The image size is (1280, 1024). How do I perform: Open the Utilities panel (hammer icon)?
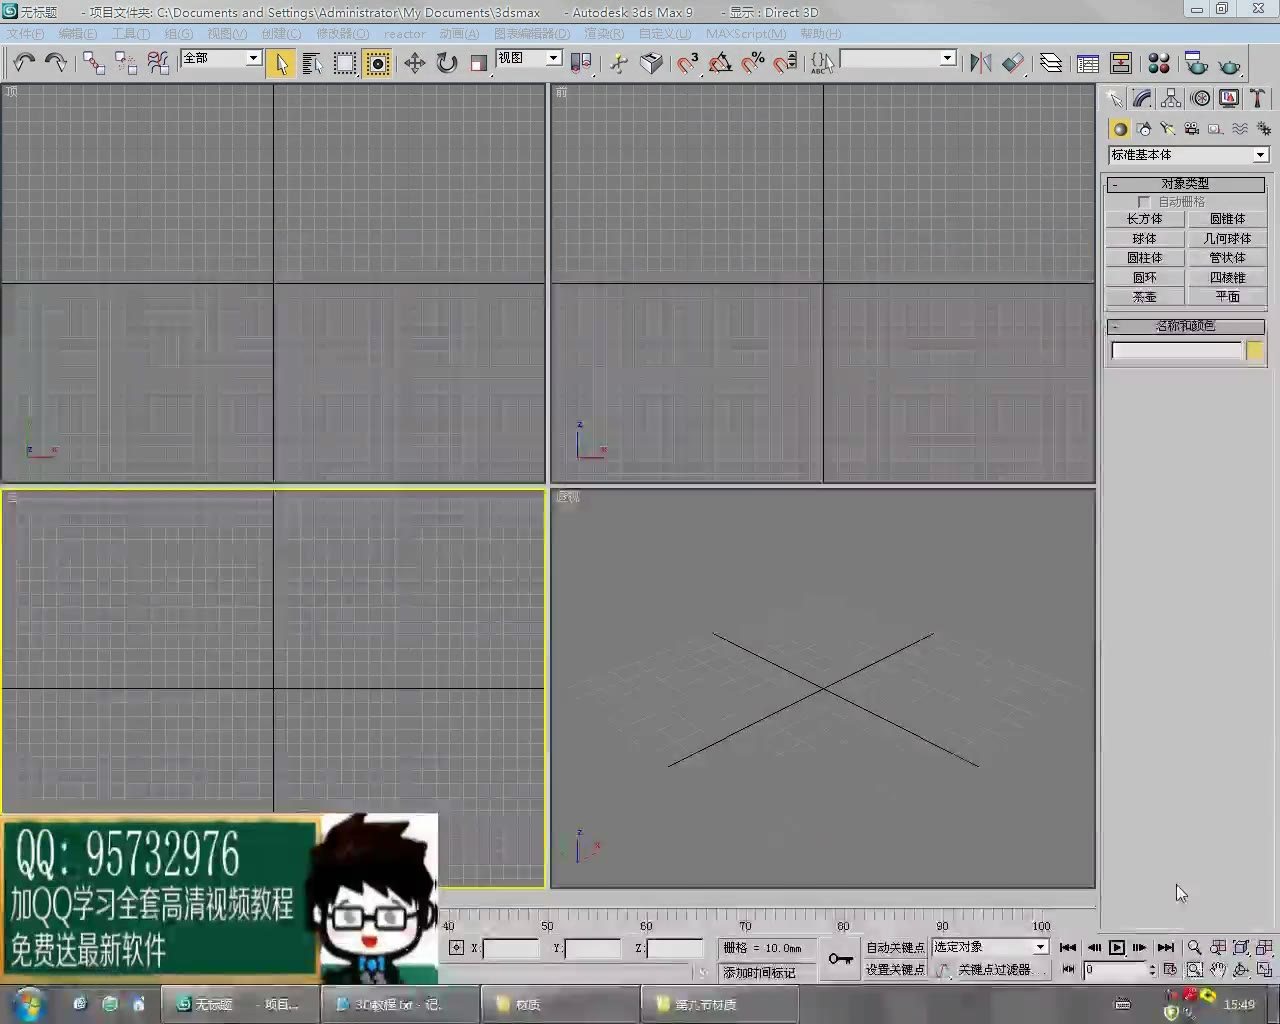click(x=1257, y=99)
